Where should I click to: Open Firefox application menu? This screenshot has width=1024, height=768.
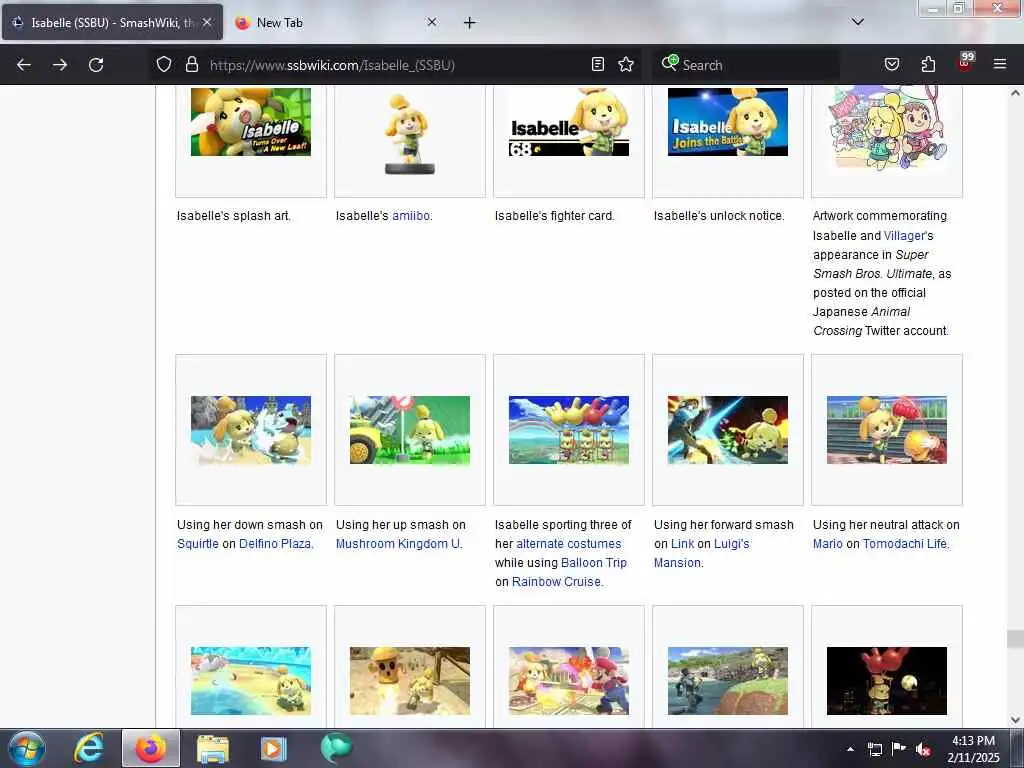pyautogui.click(x=999, y=64)
